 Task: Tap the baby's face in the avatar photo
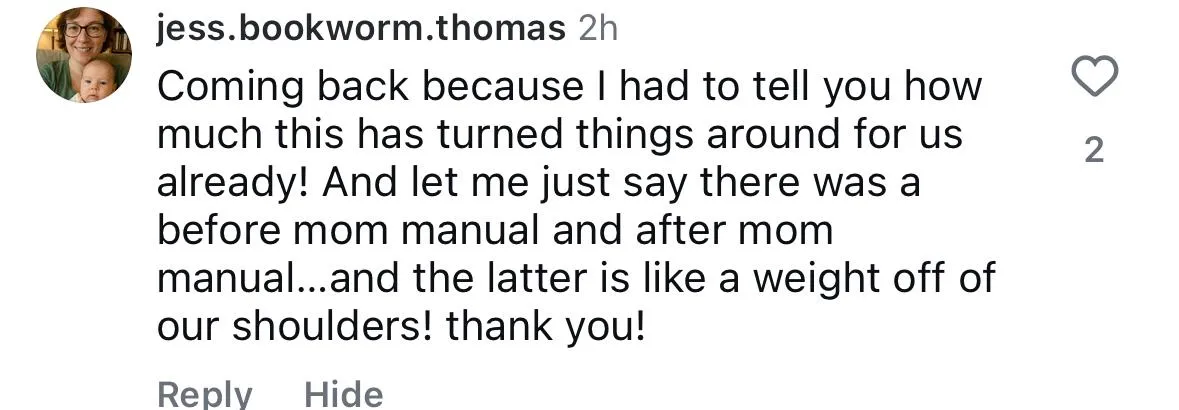95,79
